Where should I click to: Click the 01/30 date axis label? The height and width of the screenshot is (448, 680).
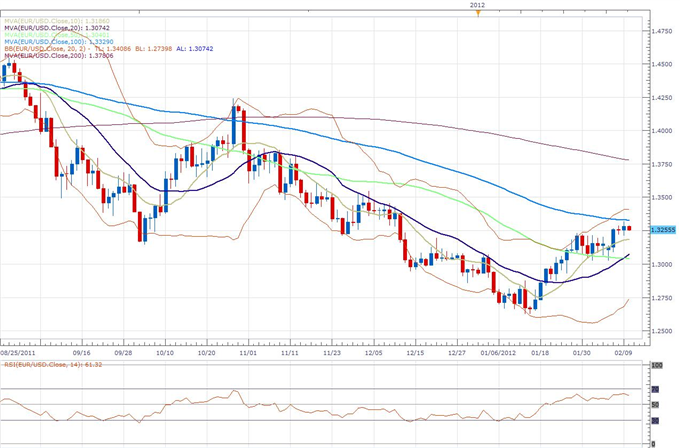point(582,353)
